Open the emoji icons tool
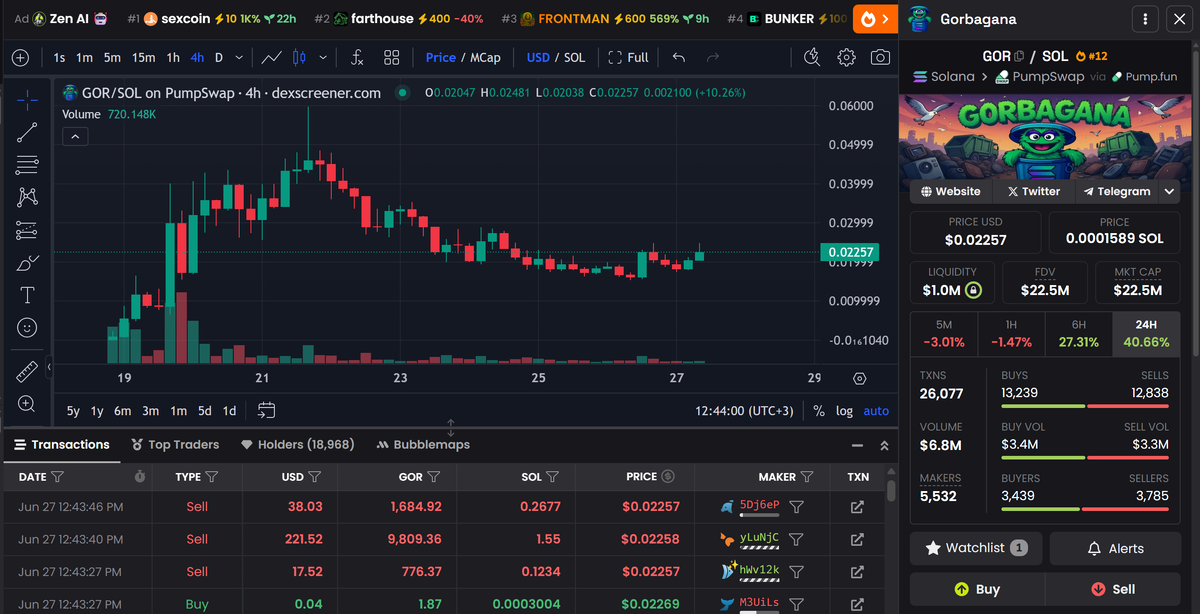The height and width of the screenshot is (614, 1200). pyautogui.click(x=27, y=327)
